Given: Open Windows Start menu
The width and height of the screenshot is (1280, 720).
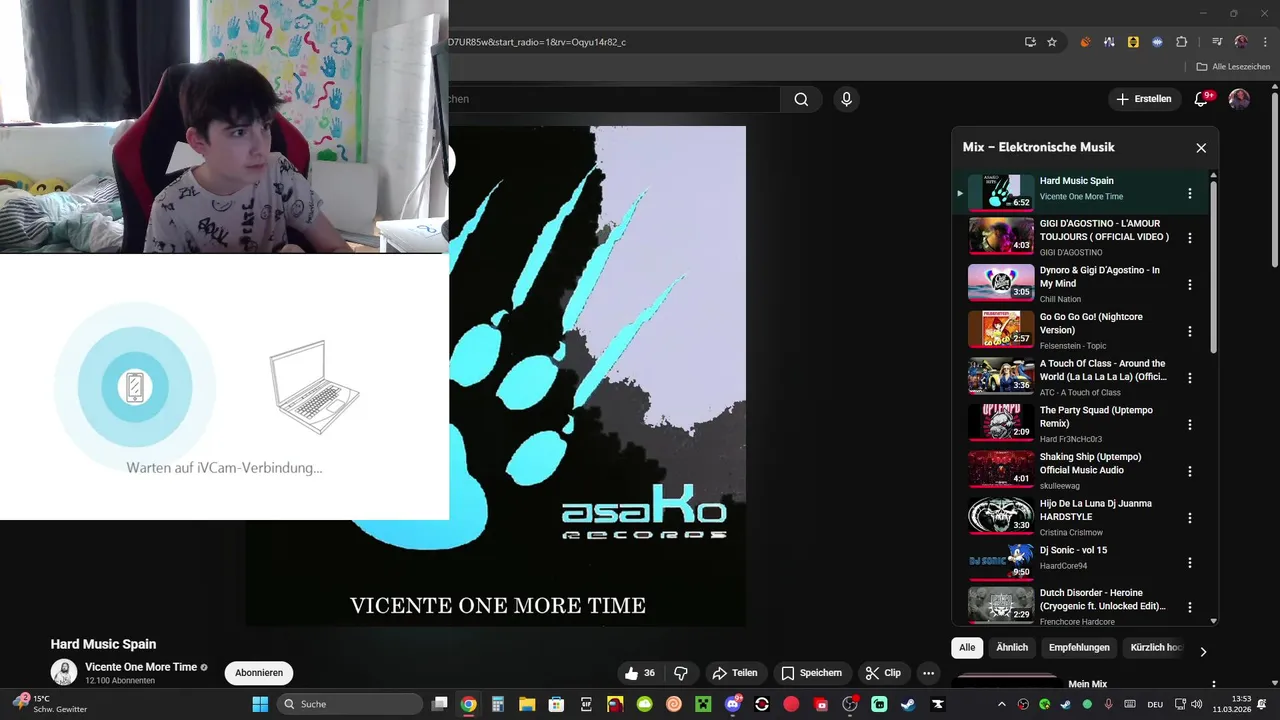Looking at the screenshot, I should 260,704.
